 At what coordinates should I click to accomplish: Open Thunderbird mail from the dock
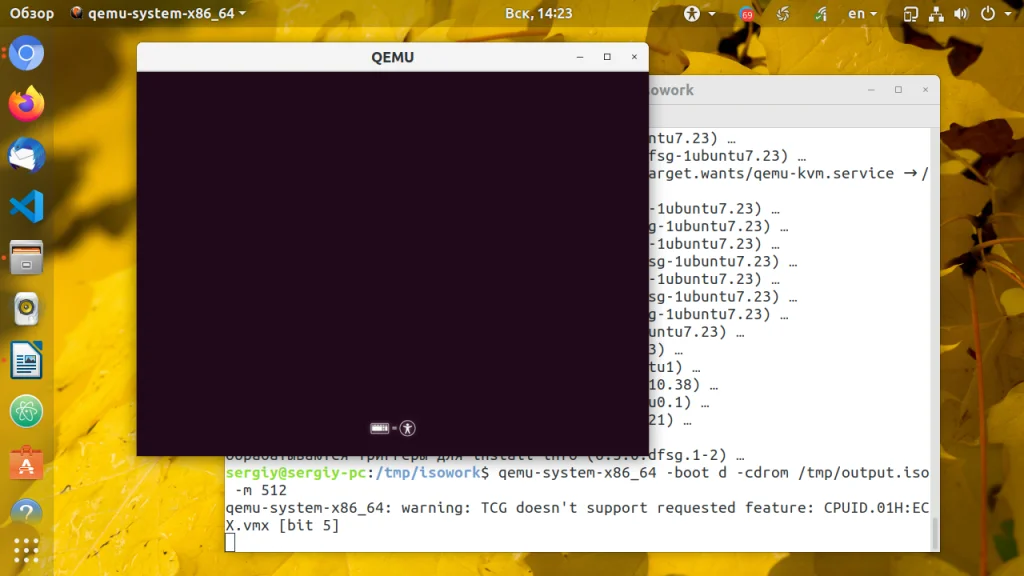click(26, 155)
